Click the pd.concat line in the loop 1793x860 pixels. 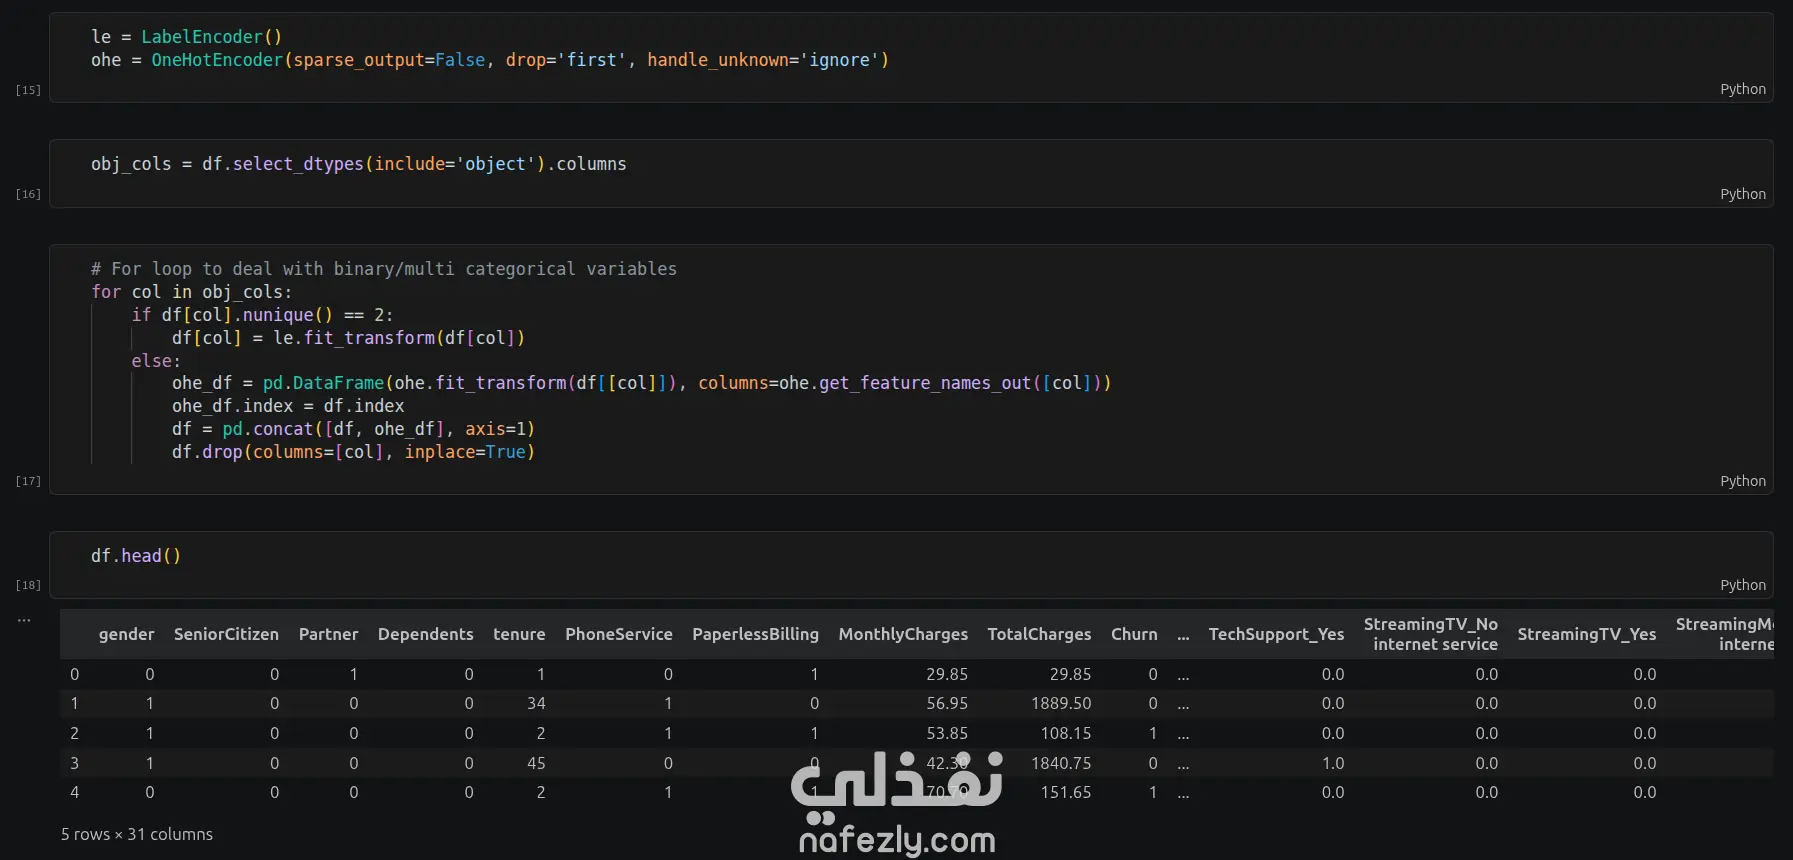tap(353, 429)
